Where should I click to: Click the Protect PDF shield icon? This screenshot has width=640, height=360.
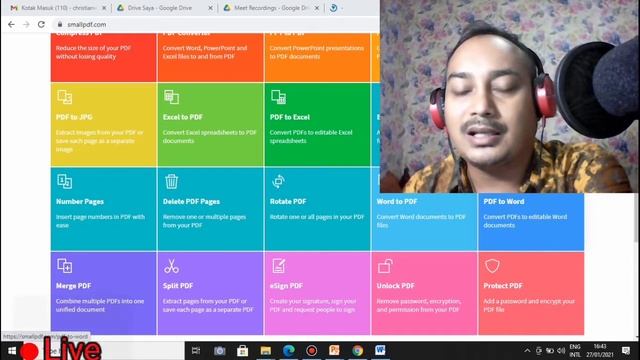pos(492,266)
